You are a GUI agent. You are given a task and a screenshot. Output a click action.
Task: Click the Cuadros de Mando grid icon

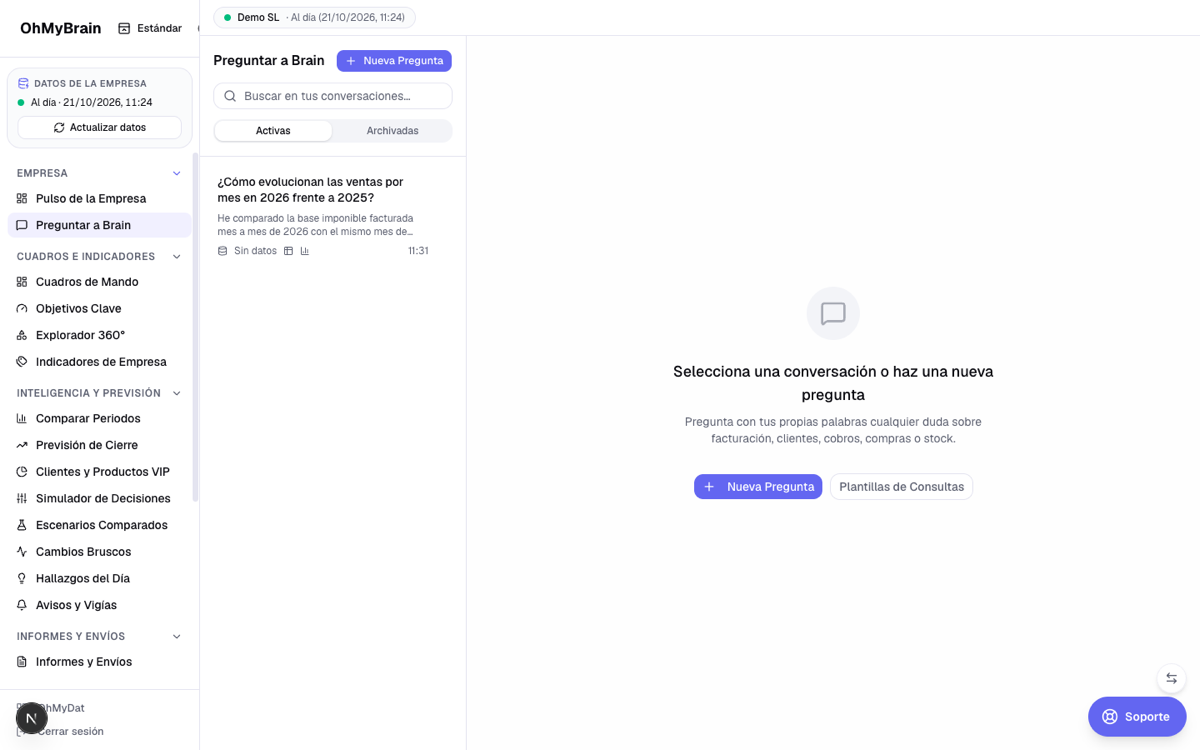(22, 282)
